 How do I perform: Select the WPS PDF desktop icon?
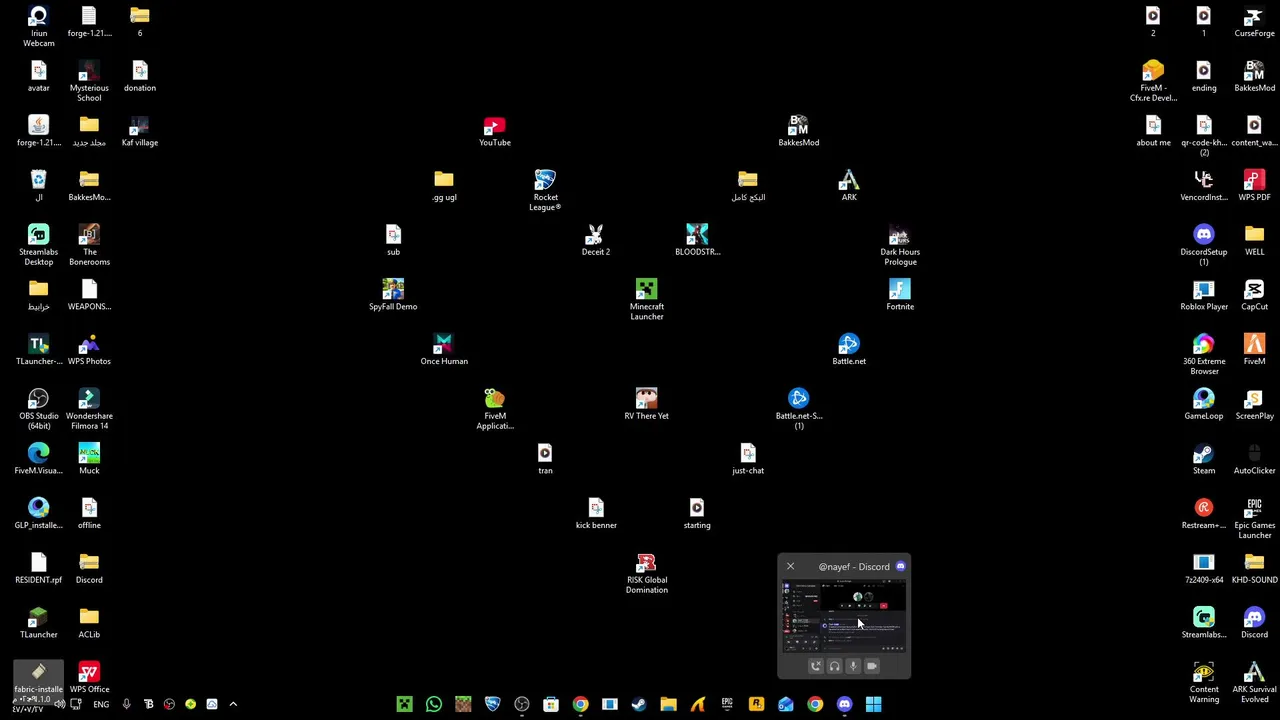click(1254, 186)
